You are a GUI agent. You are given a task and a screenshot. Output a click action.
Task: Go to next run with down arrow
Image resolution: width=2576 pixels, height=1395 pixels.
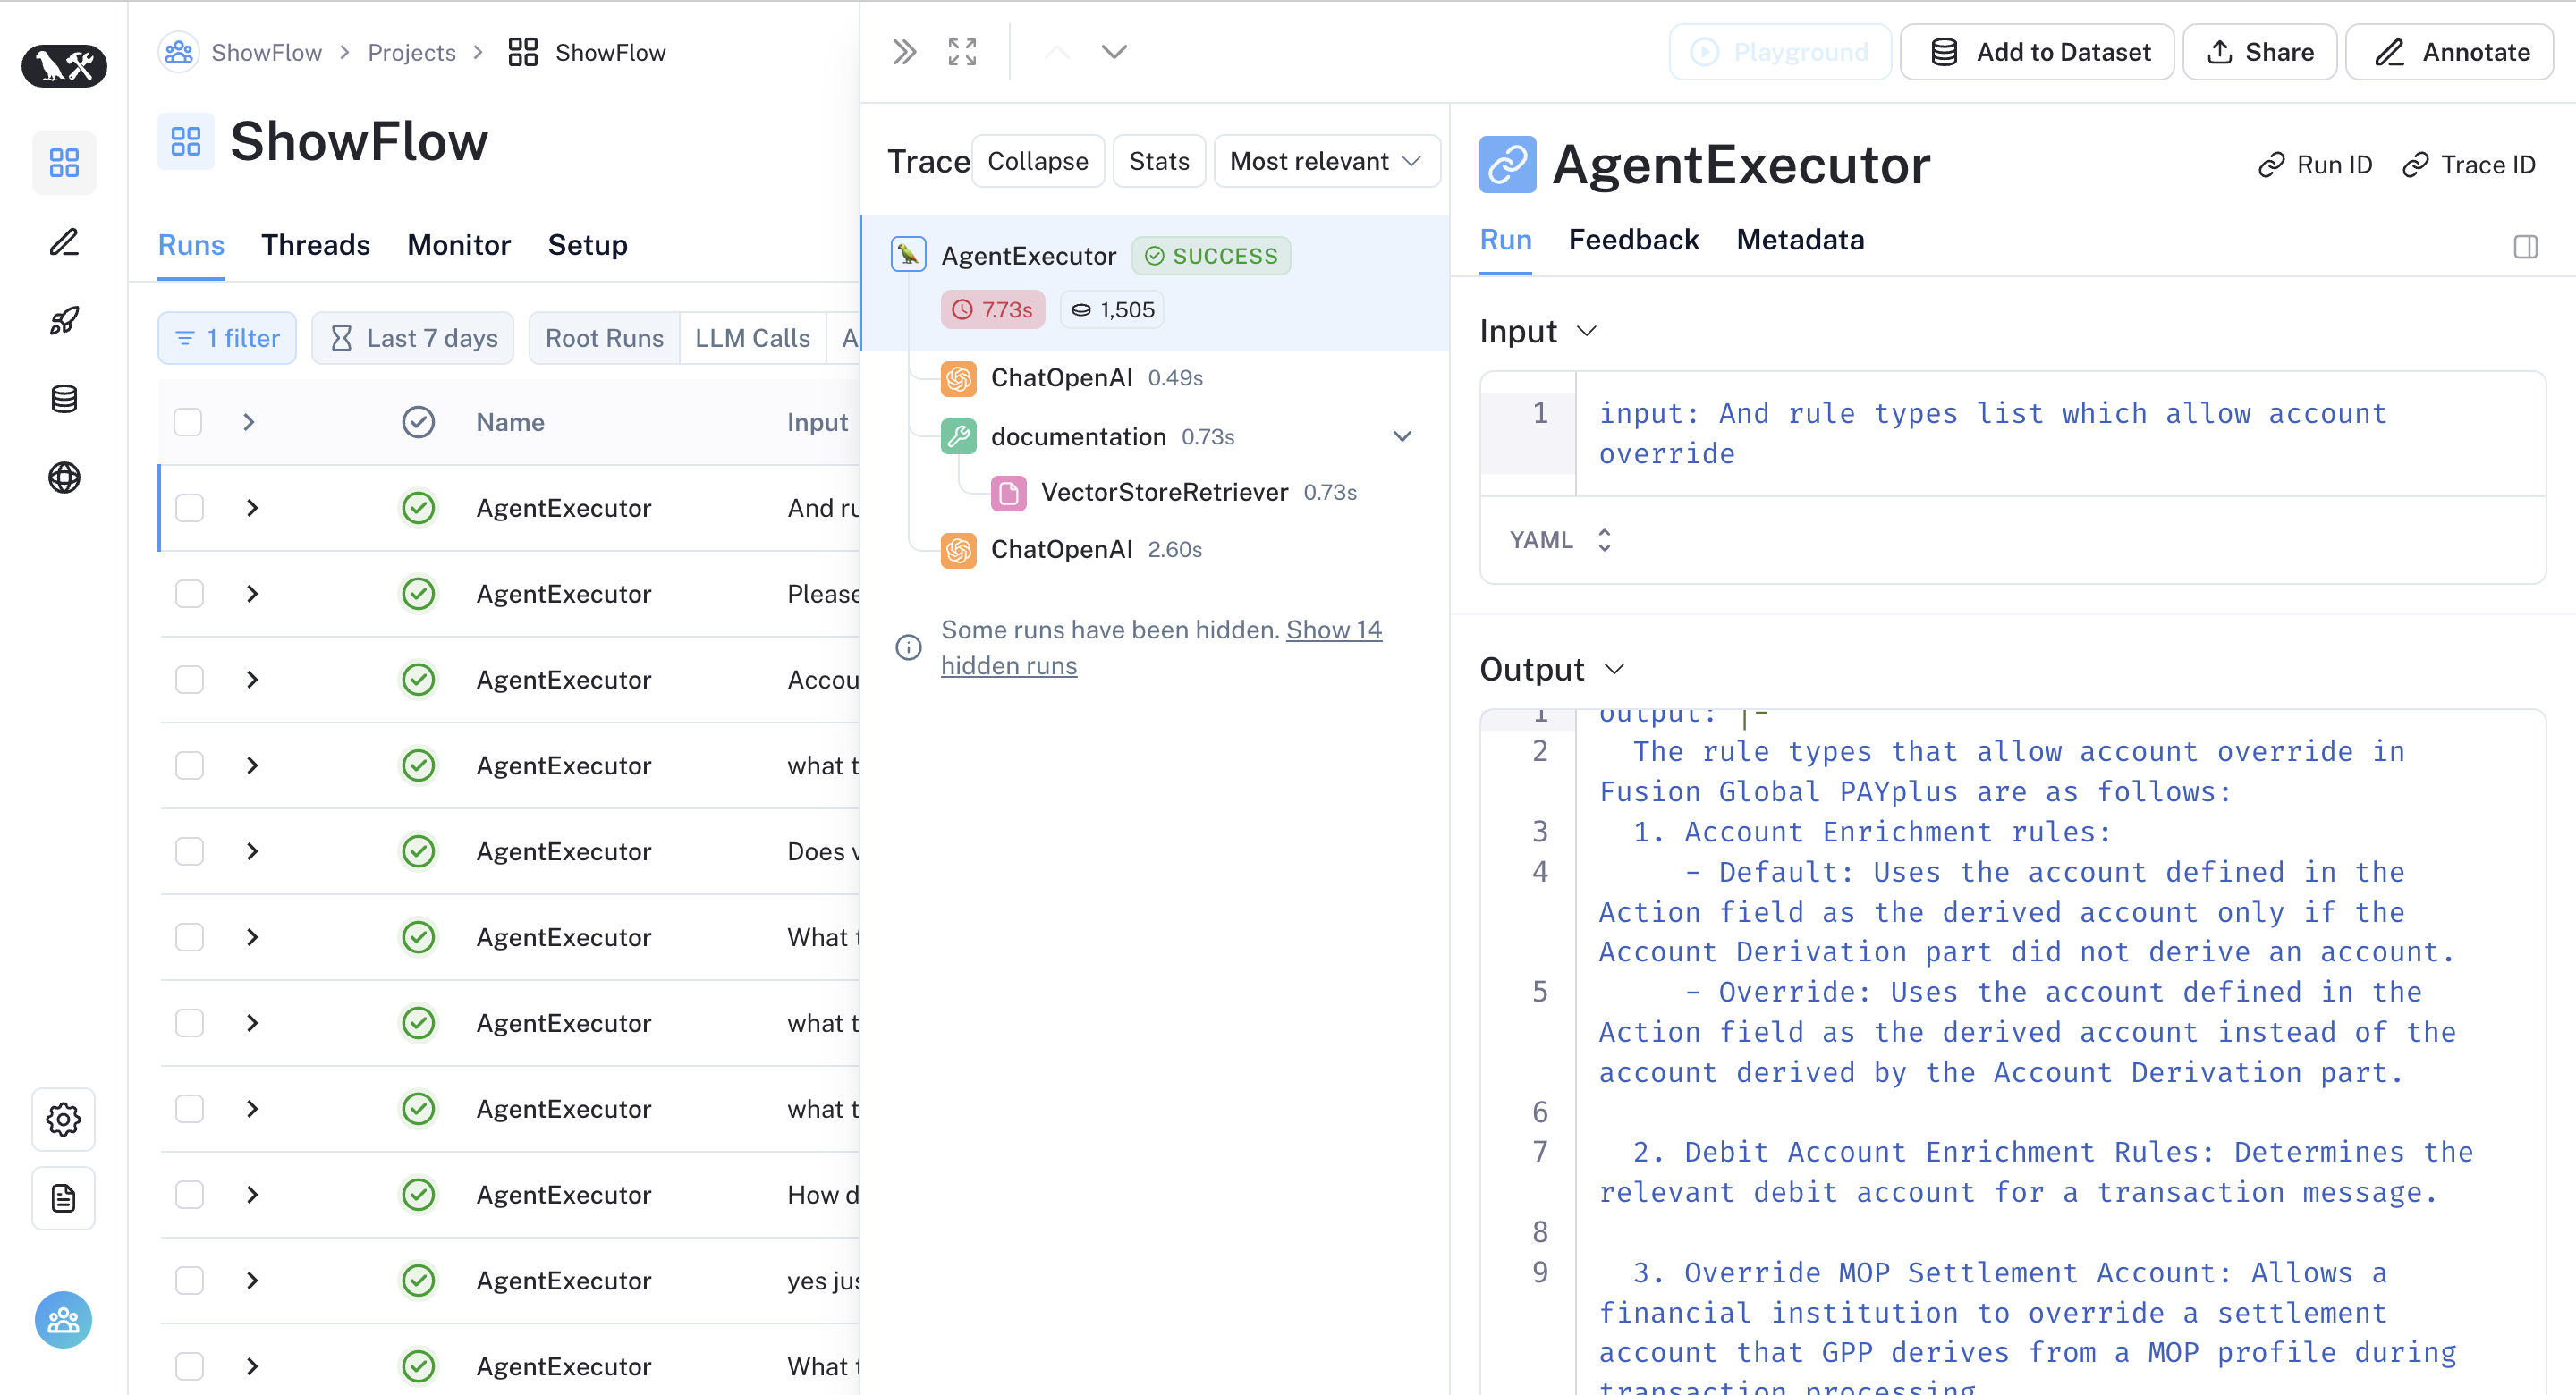pos(1114,52)
